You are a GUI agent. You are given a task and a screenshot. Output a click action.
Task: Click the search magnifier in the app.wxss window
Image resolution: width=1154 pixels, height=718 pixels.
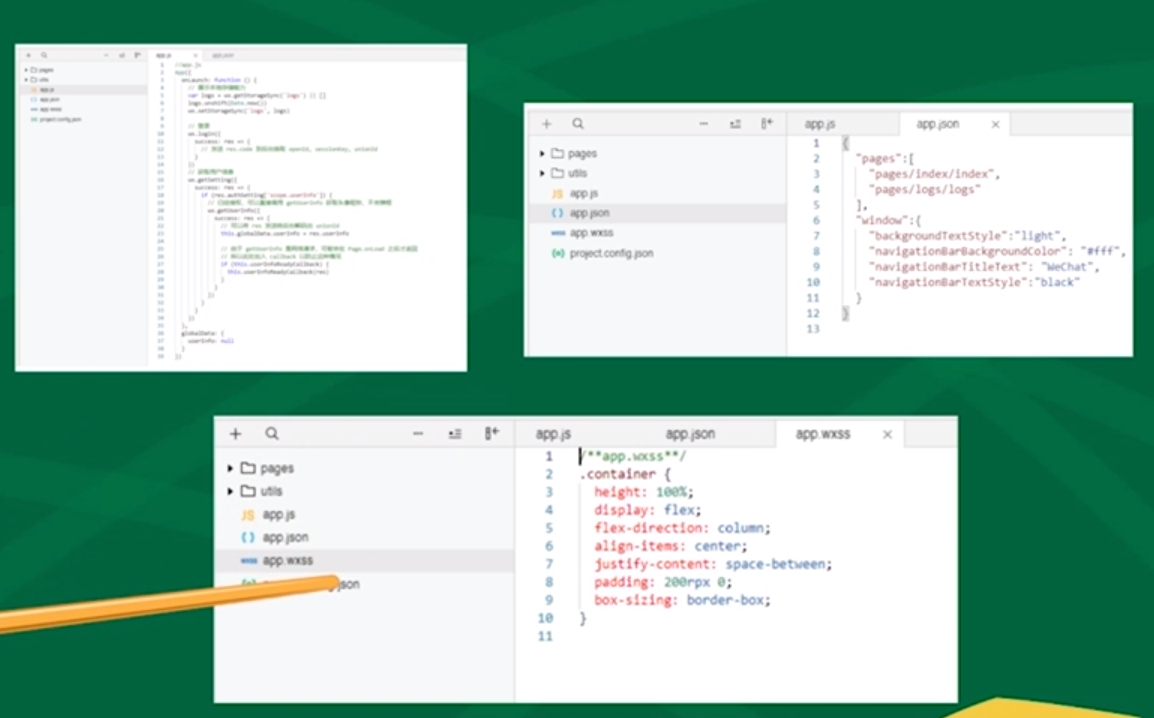point(272,434)
